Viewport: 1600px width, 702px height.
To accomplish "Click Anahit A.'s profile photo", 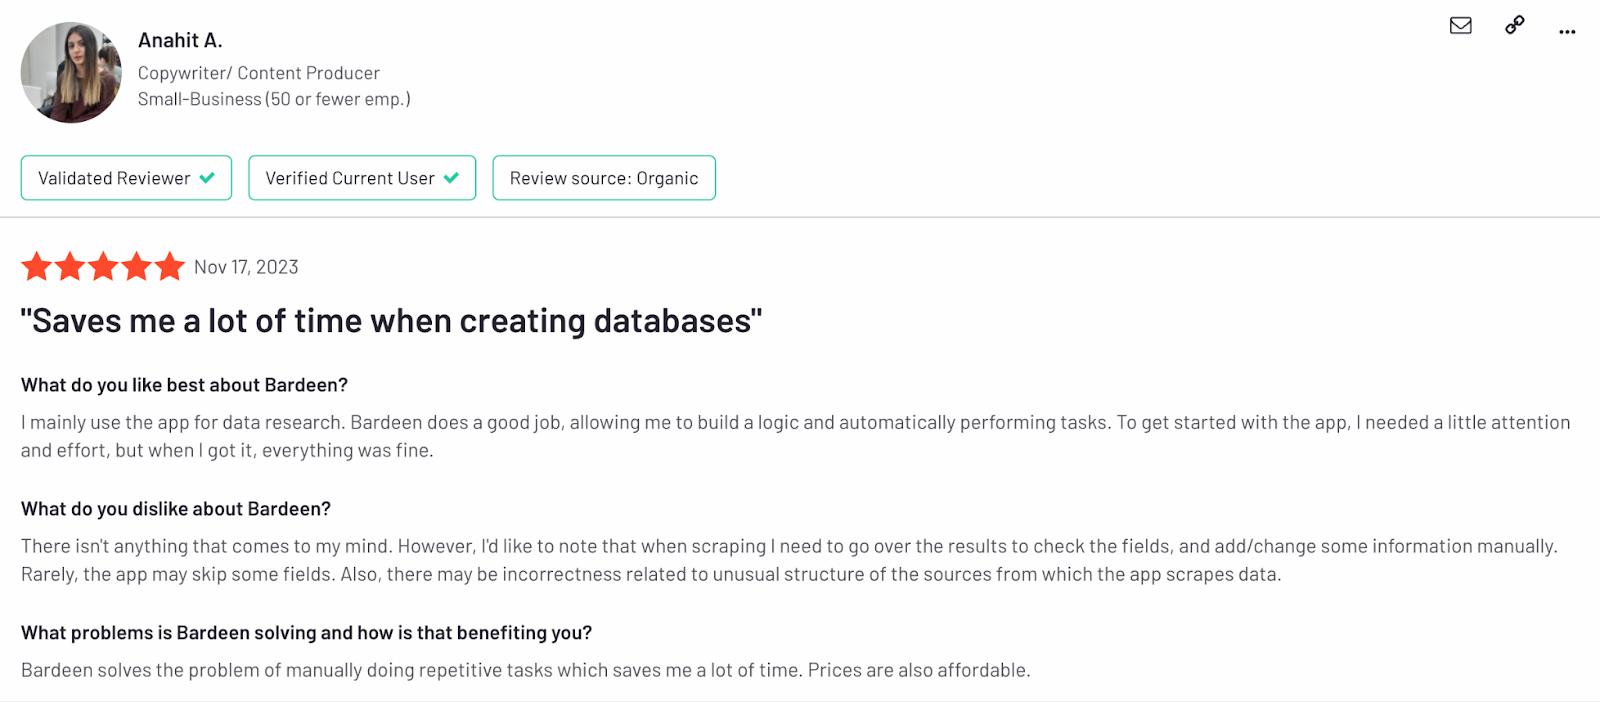I will (71, 73).
